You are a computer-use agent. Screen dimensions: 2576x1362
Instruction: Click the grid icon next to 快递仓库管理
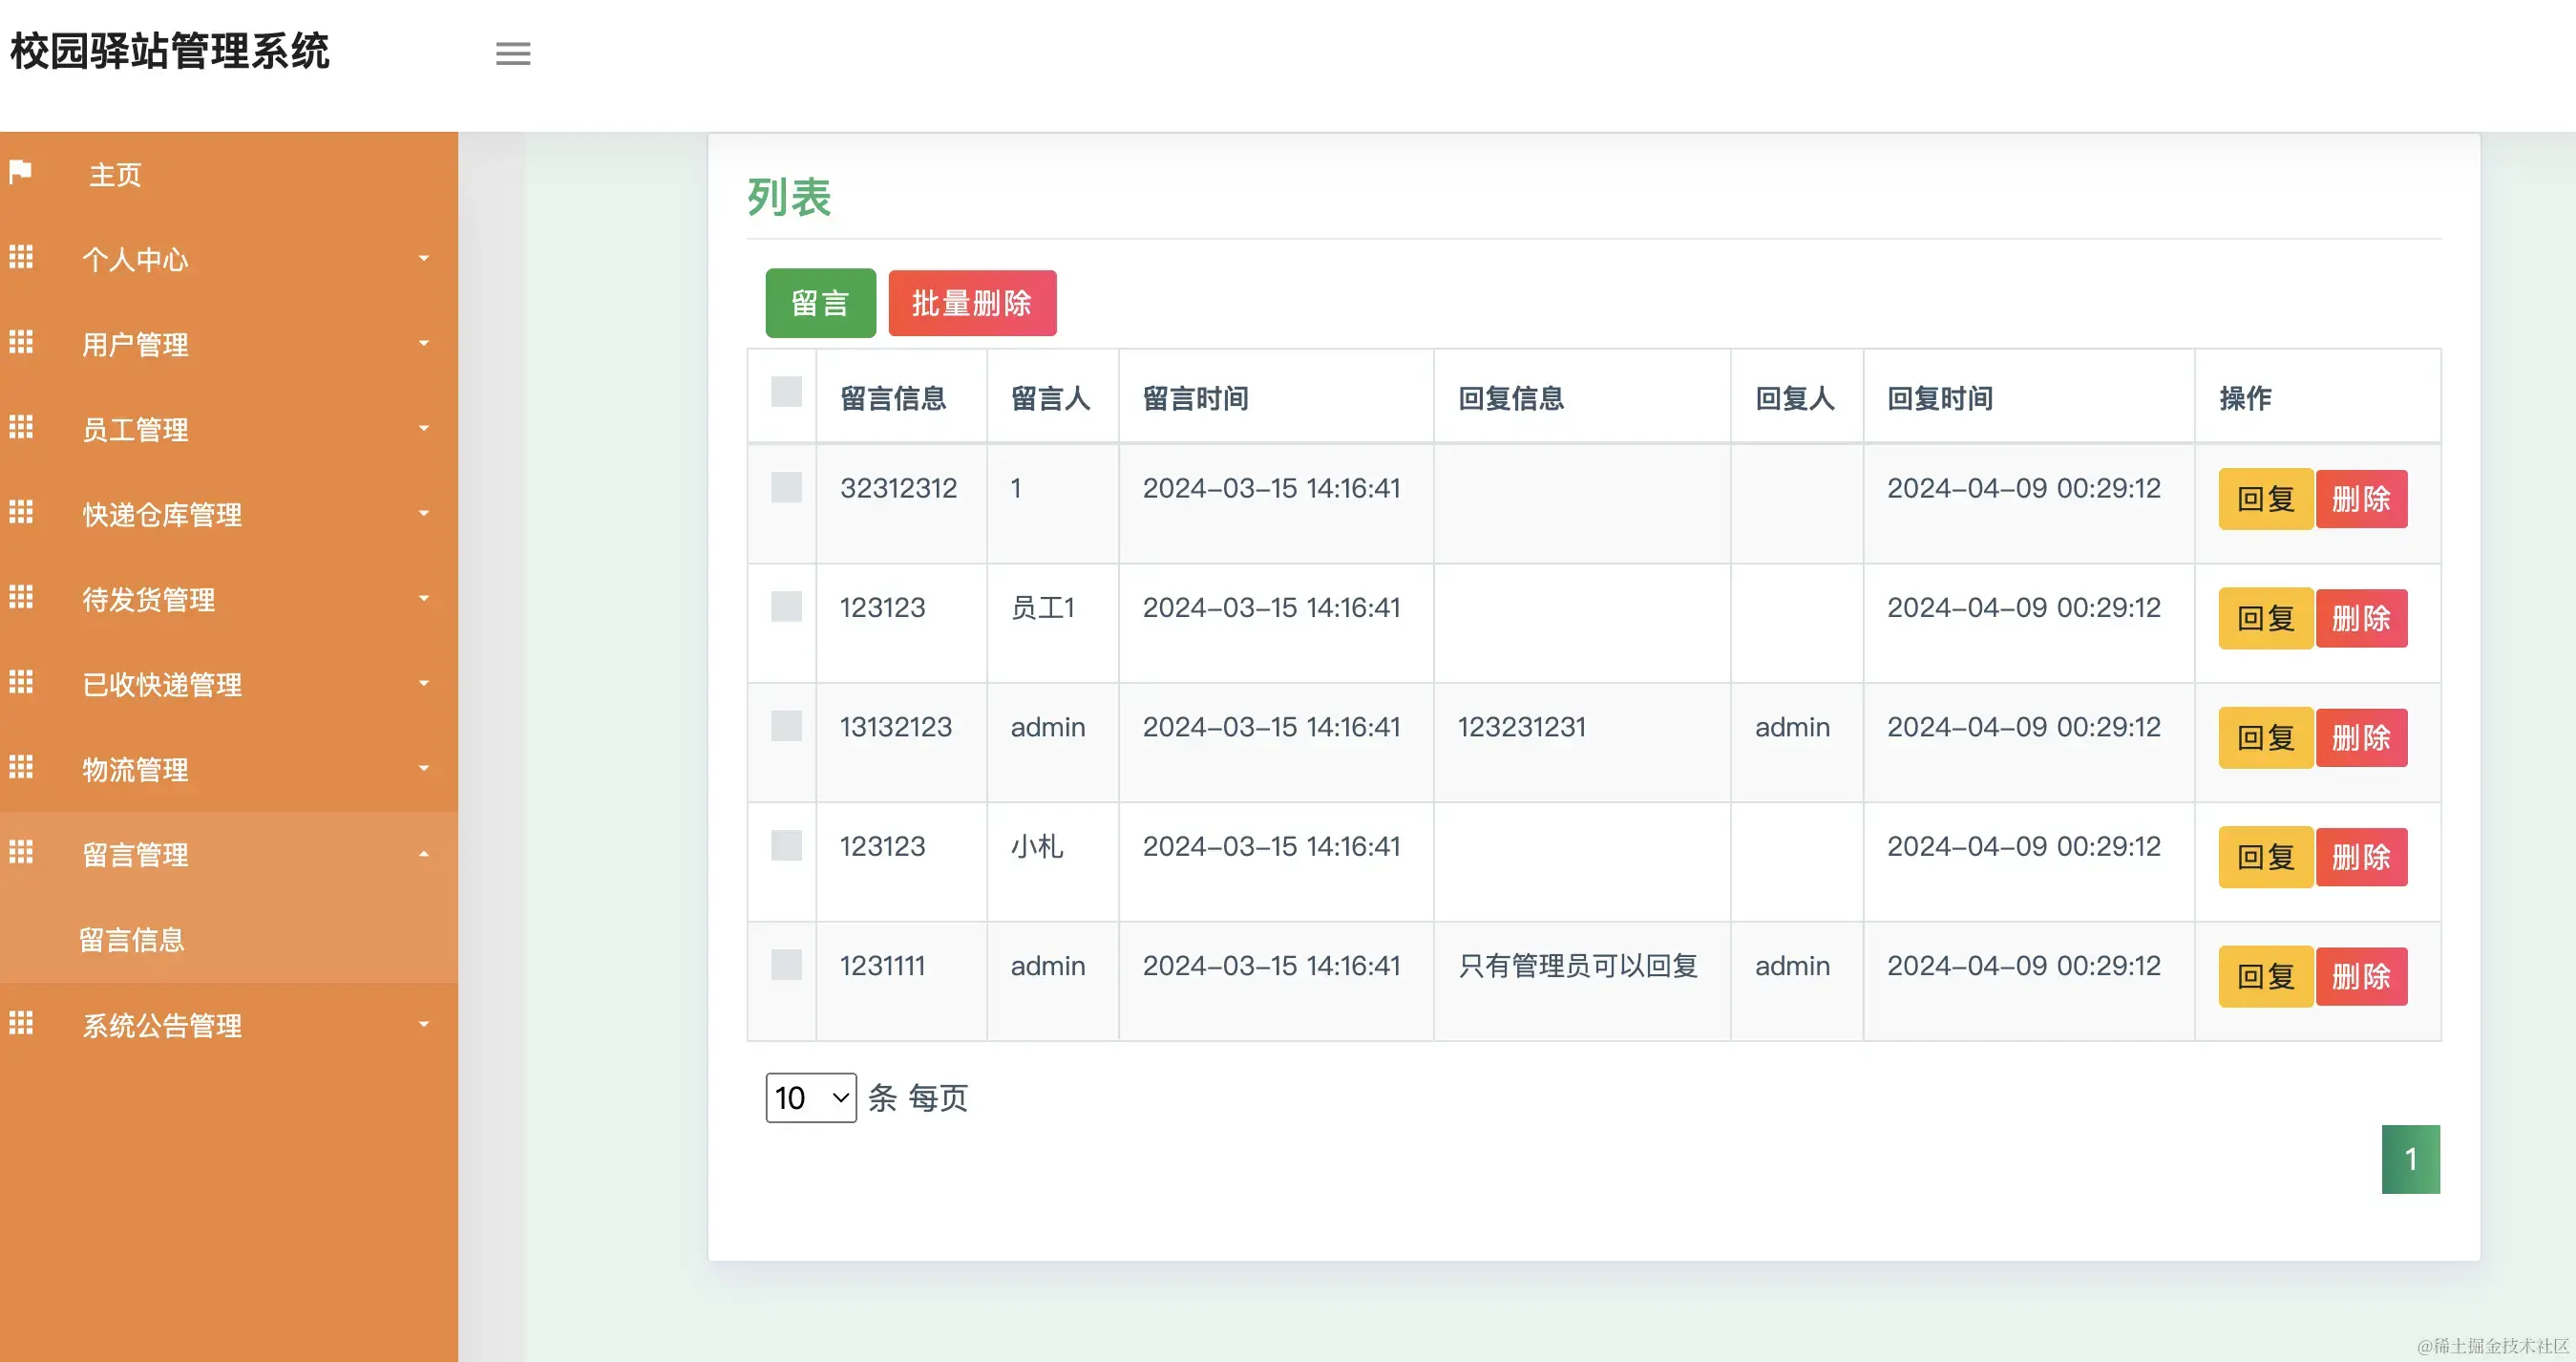[20, 513]
